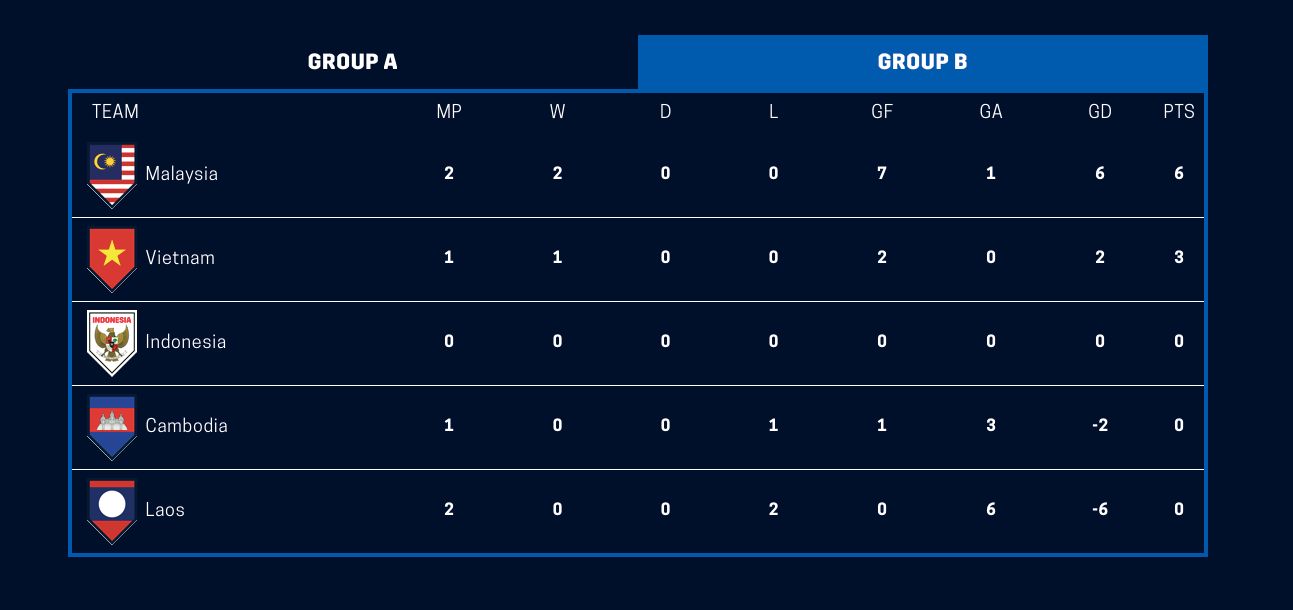Click the Cambodia flag badge
This screenshot has width=1293, height=610.
point(112,427)
